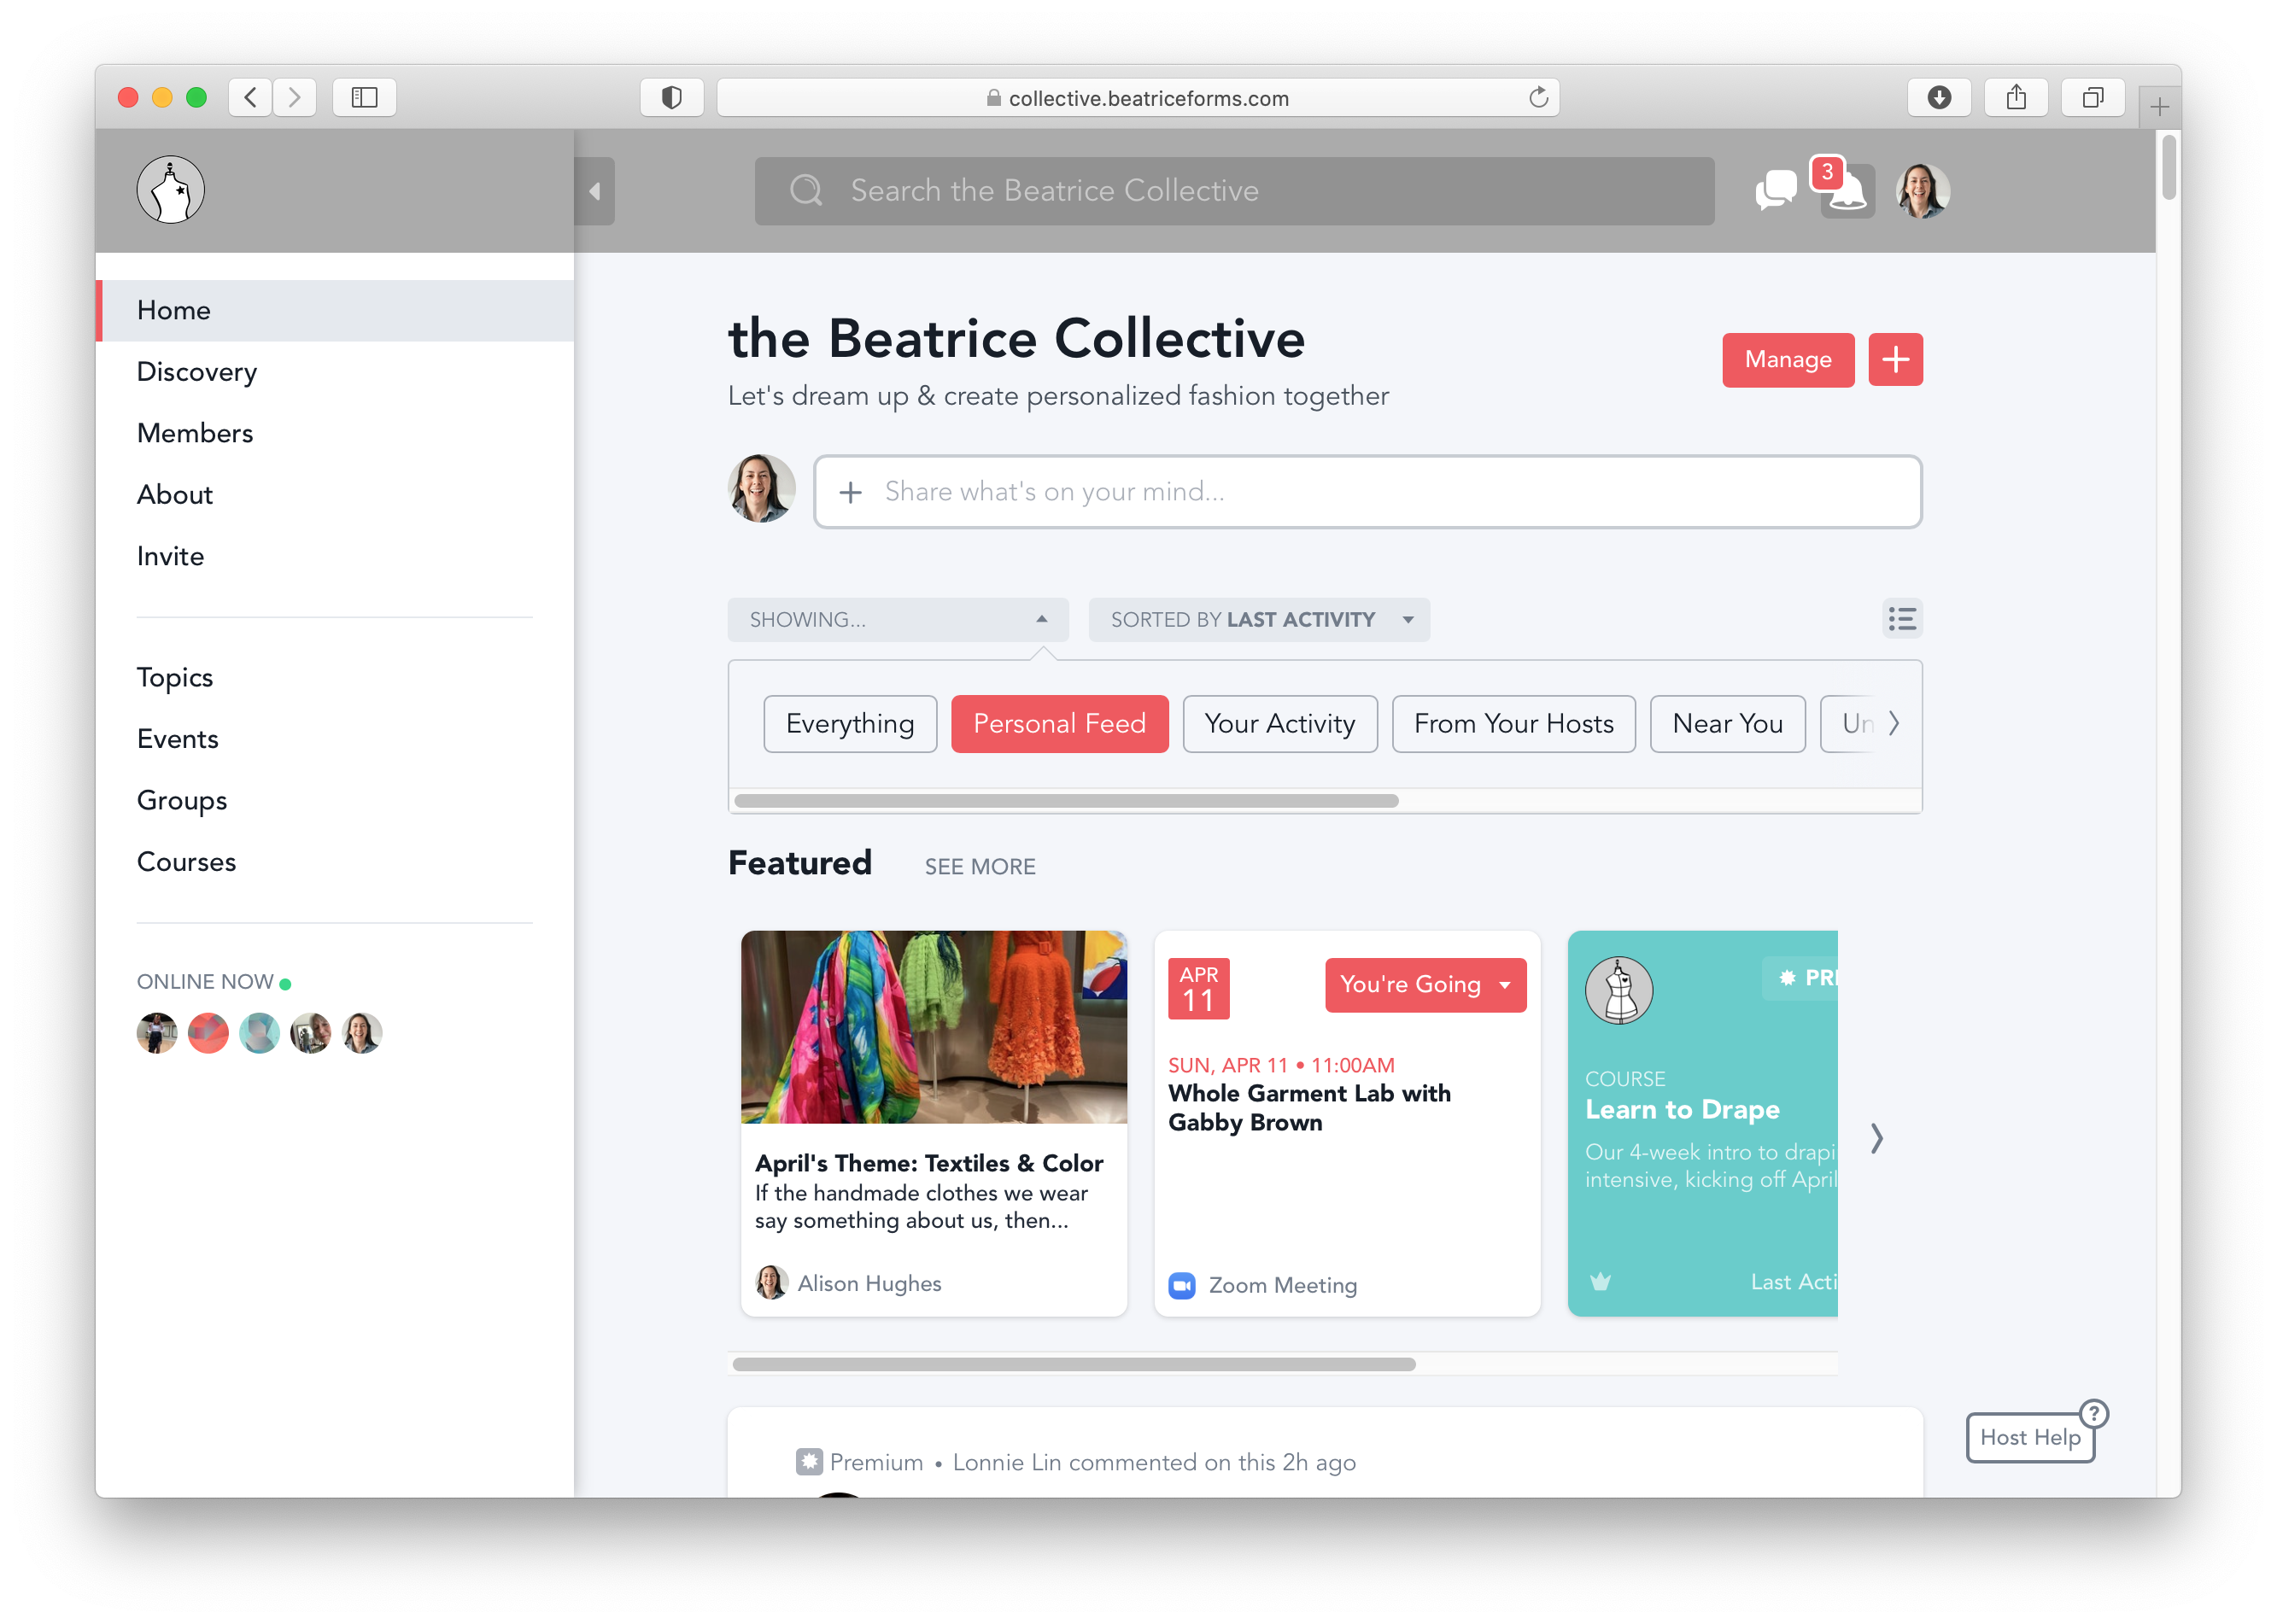Viewport: 2277px width, 1624px height.
Task: Collapse the sidebar with the left arrow
Action: click(595, 191)
